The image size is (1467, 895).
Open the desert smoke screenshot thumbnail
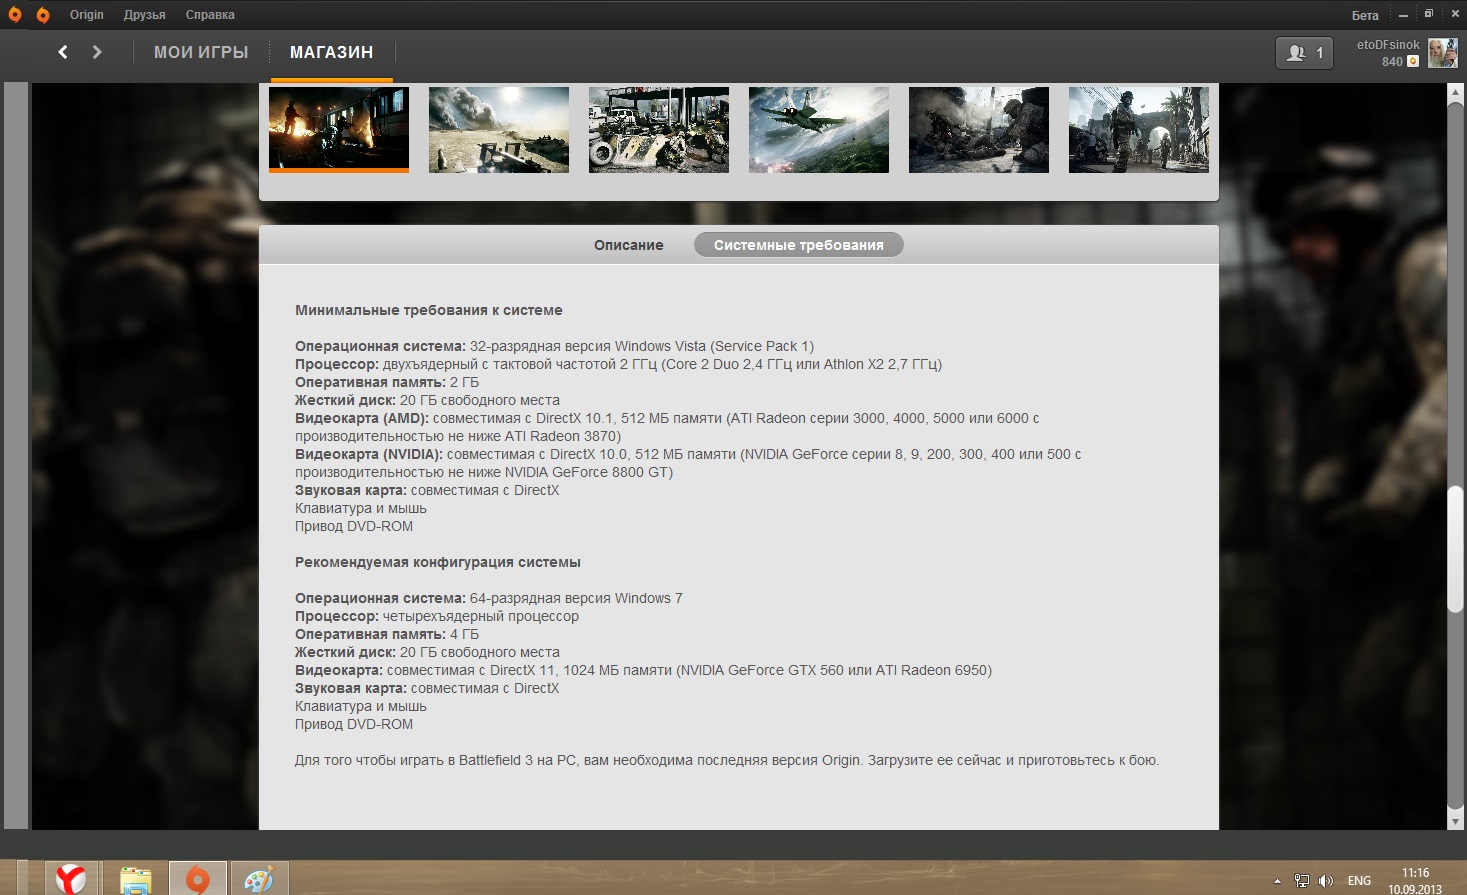(499, 129)
